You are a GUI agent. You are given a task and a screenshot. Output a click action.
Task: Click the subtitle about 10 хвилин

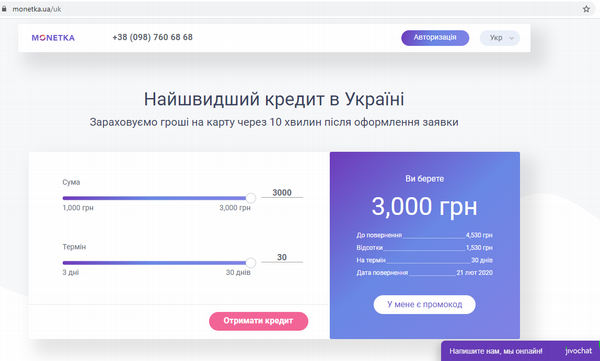(274, 123)
